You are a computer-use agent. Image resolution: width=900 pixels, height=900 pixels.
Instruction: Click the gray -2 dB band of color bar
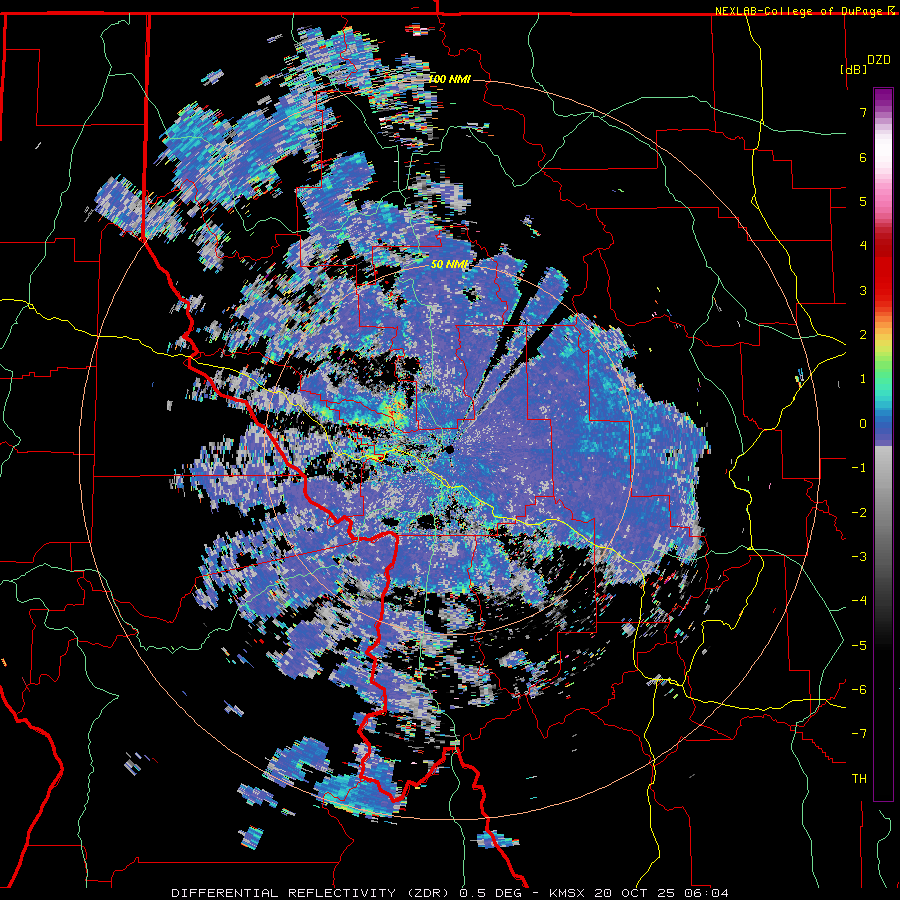pyautogui.click(x=883, y=513)
